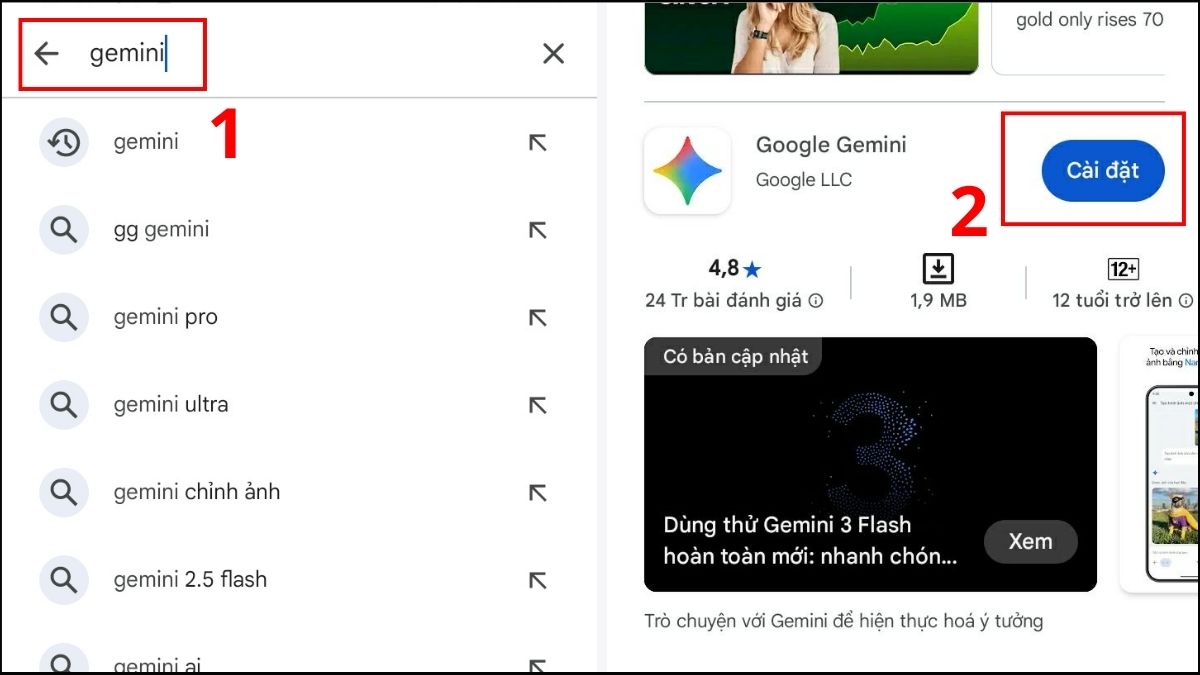
Task: Click the Google Gemini app icon
Action: coord(687,169)
